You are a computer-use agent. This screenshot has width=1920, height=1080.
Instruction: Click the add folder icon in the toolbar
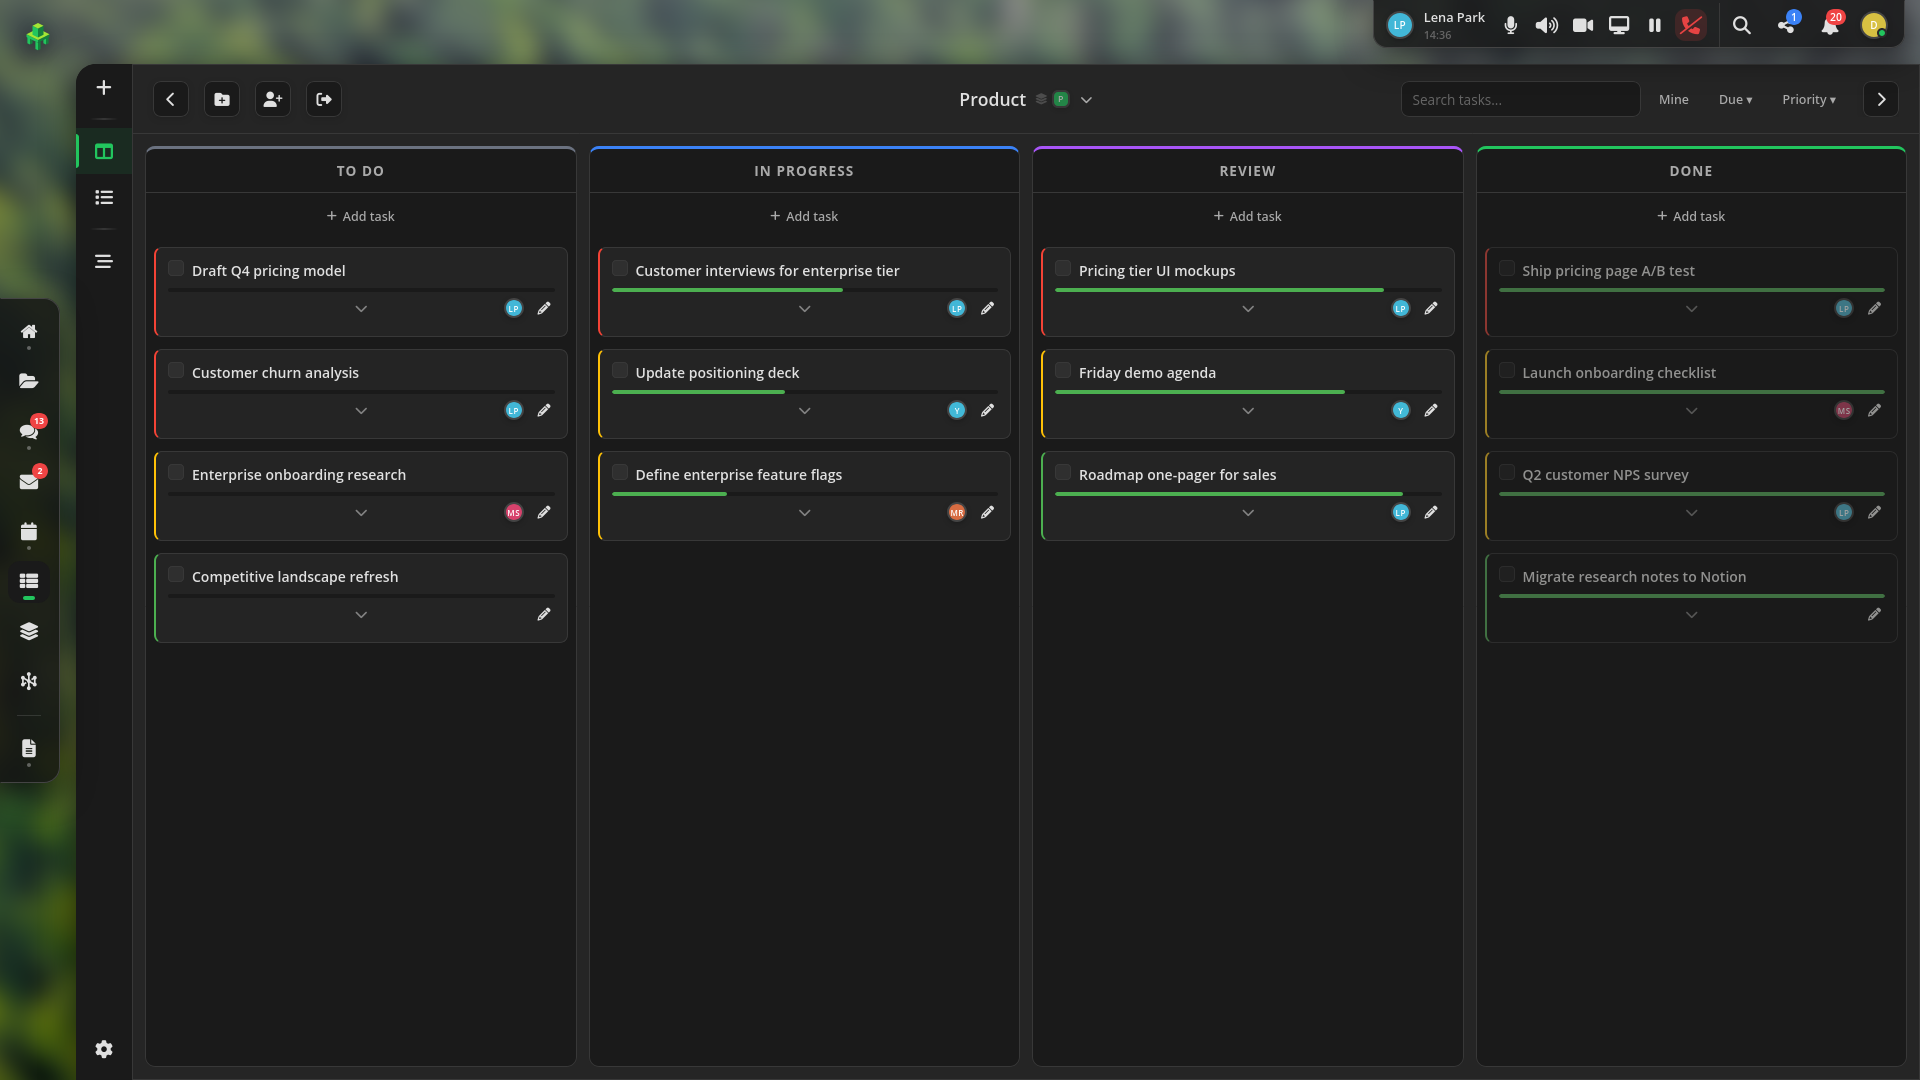point(222,99)
